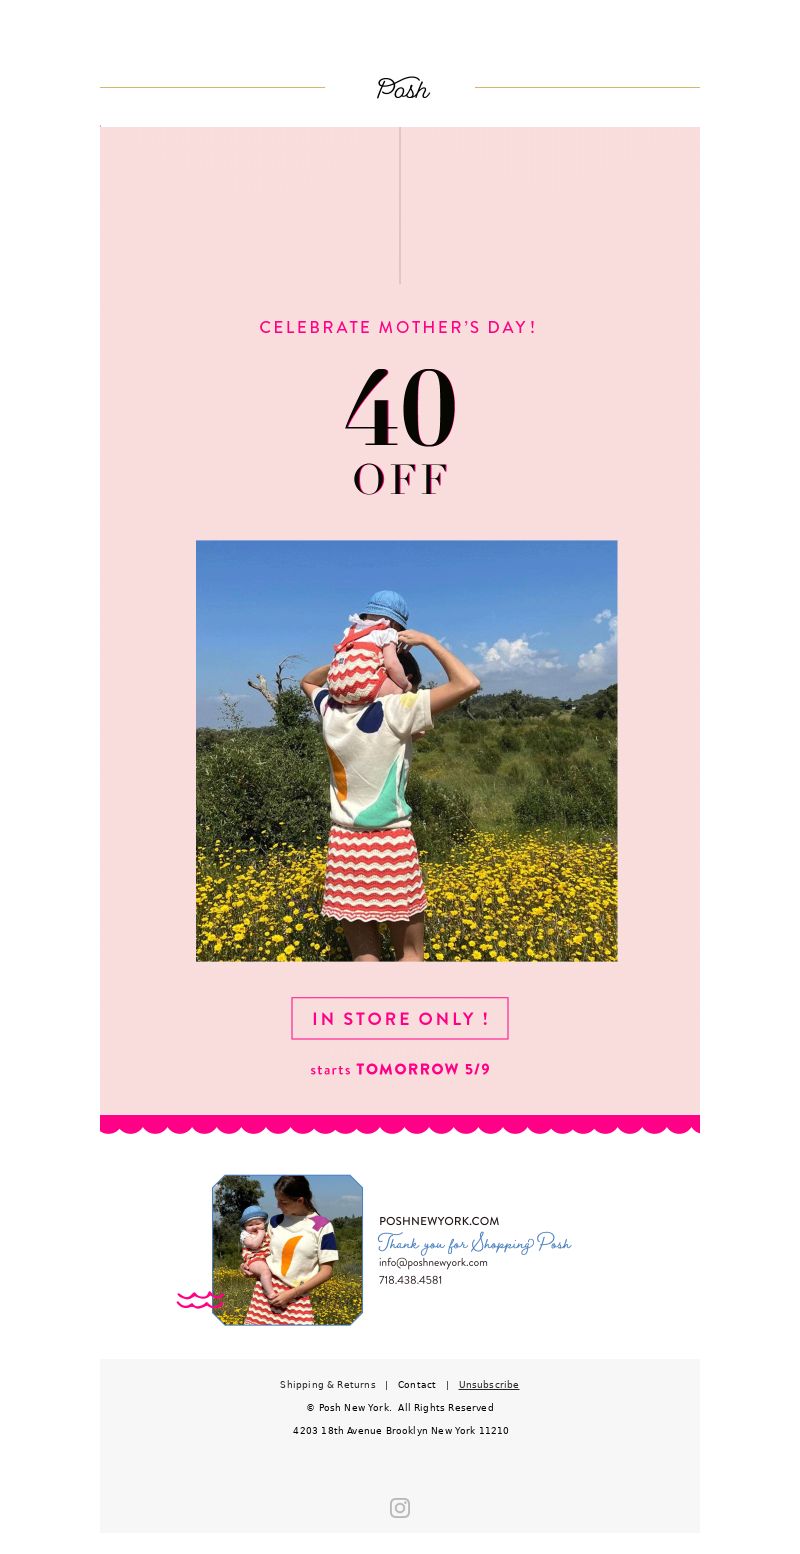Click the OFF text below 40
Image resolution: width=800 pixels, height=1554 pixels.
401,480
